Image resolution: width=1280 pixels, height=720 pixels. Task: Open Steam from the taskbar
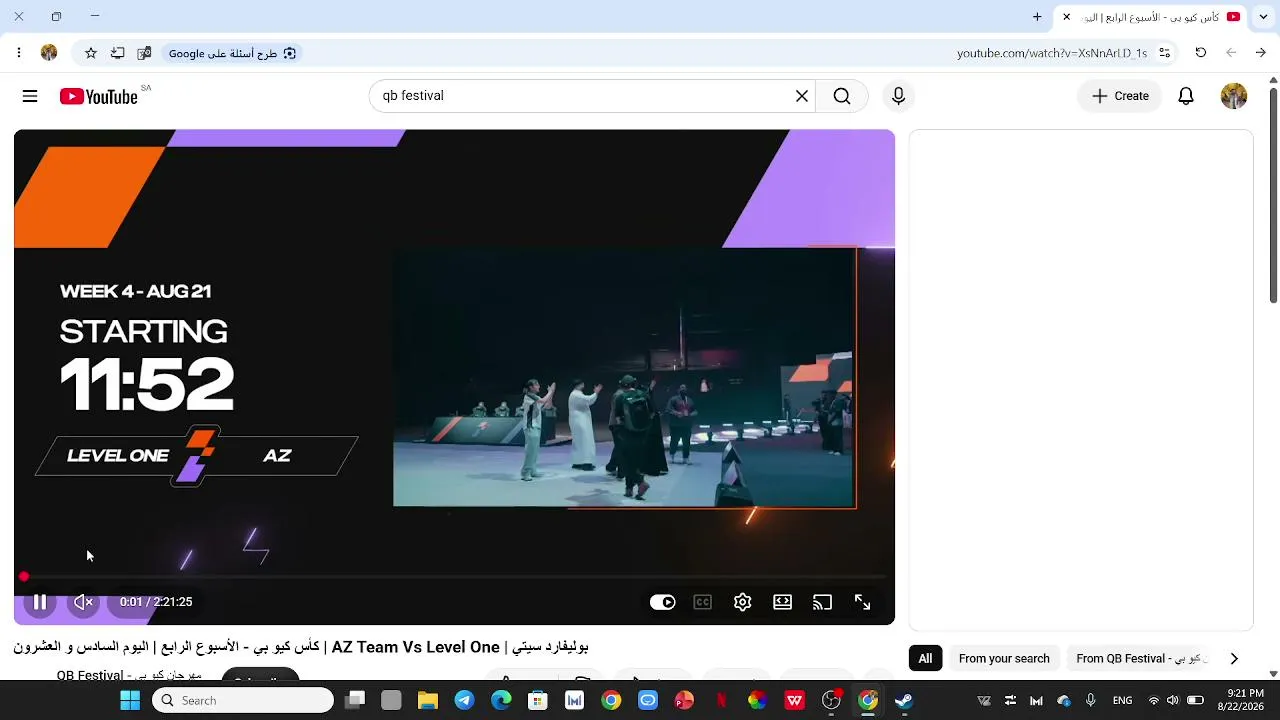point(904,701)
